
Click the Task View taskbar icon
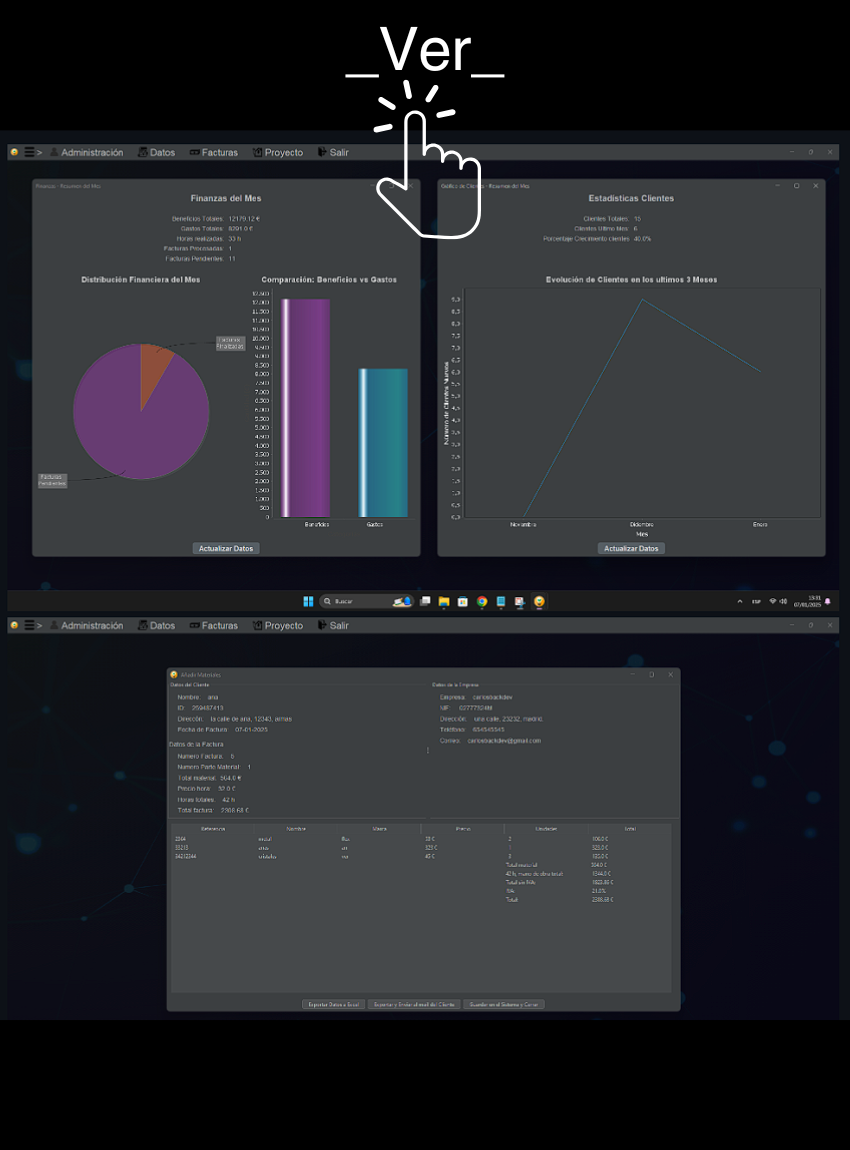(425, 602)
